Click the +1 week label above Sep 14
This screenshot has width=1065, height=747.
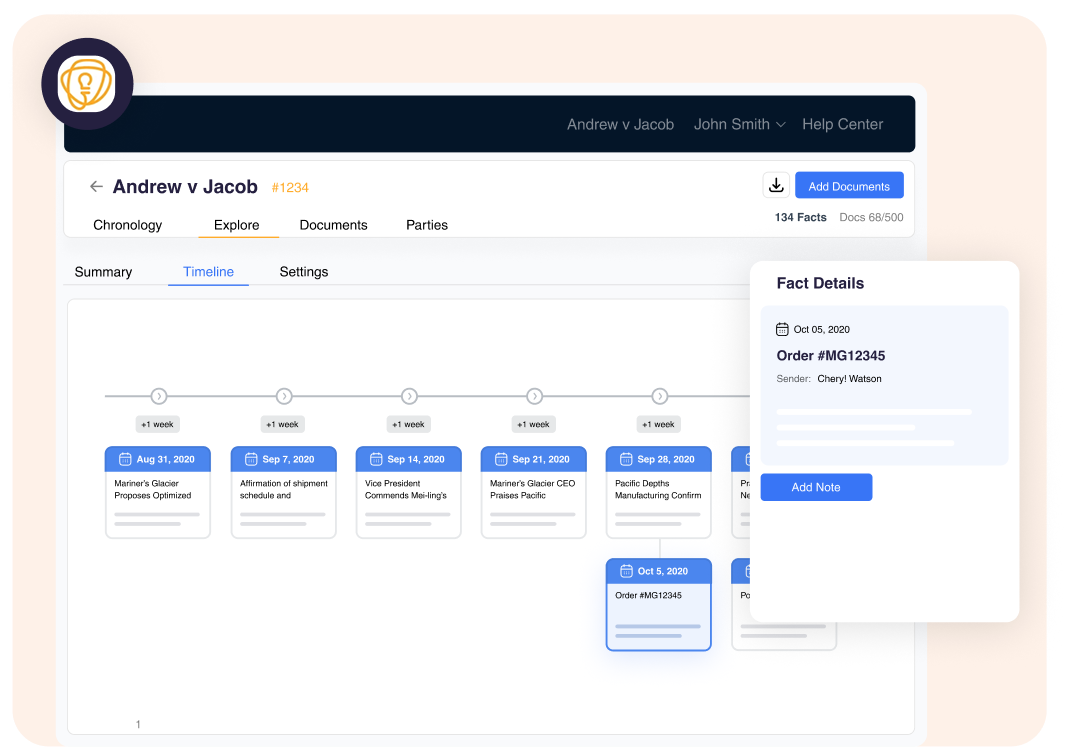[x=408, y=424]
